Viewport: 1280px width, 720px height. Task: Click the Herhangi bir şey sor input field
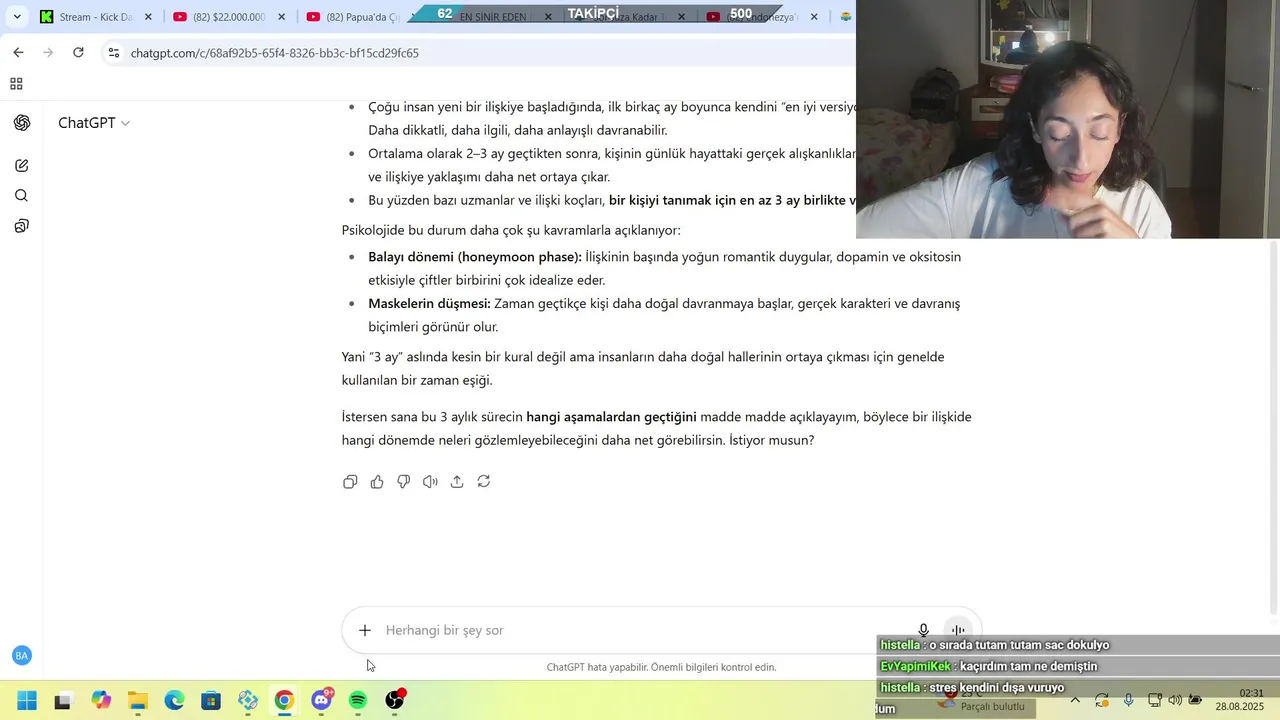pyautogui.click(x=645, y=630)
